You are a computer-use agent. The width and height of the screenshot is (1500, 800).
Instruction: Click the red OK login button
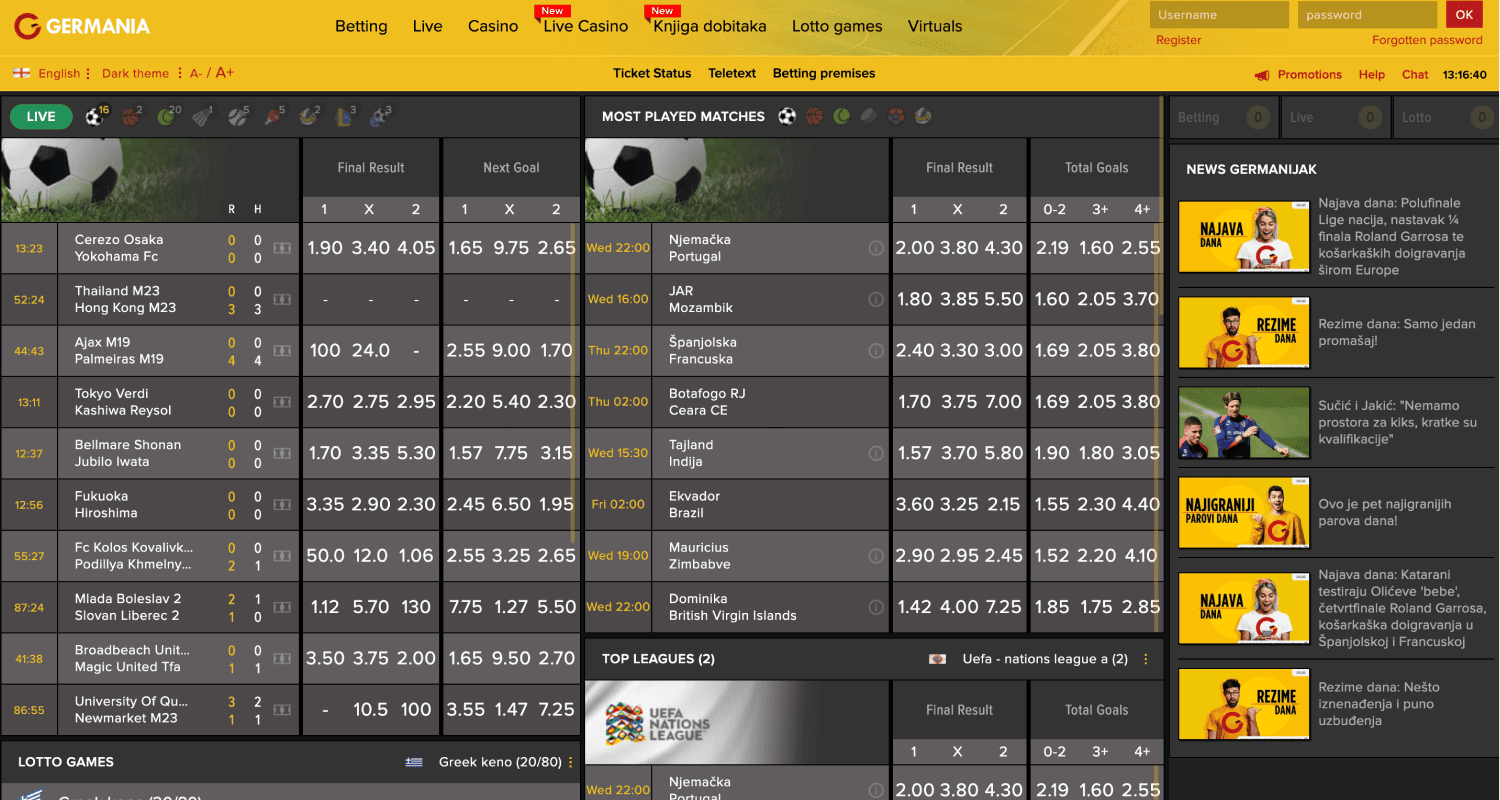(1464, 15)
